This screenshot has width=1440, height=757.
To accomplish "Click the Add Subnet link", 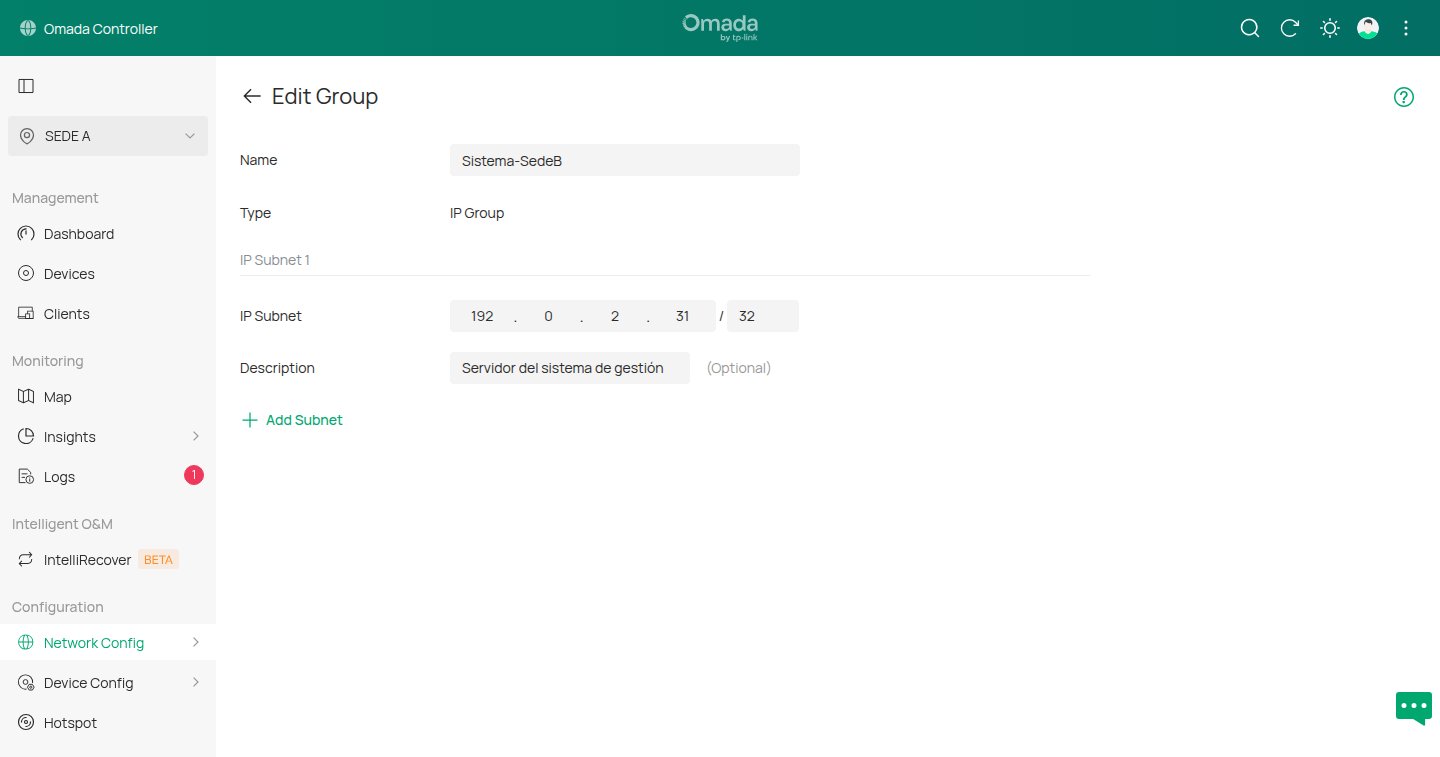I will (292, 420).
